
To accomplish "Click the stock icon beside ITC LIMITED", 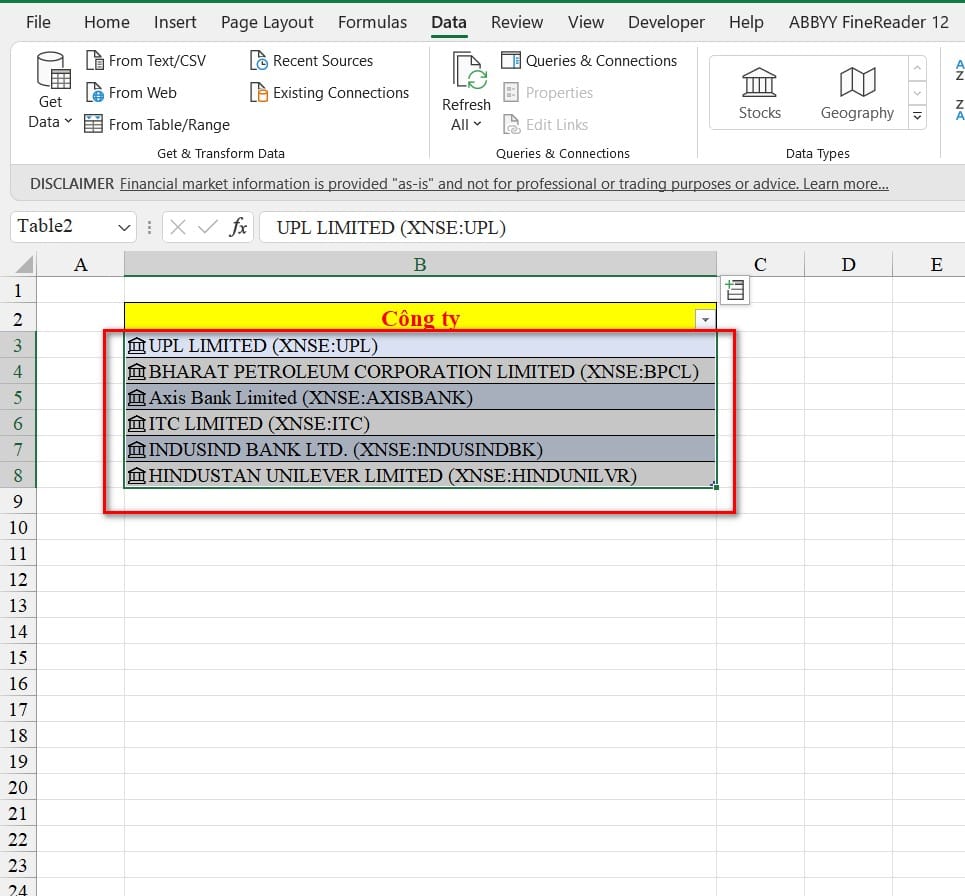I will point(136,423).
